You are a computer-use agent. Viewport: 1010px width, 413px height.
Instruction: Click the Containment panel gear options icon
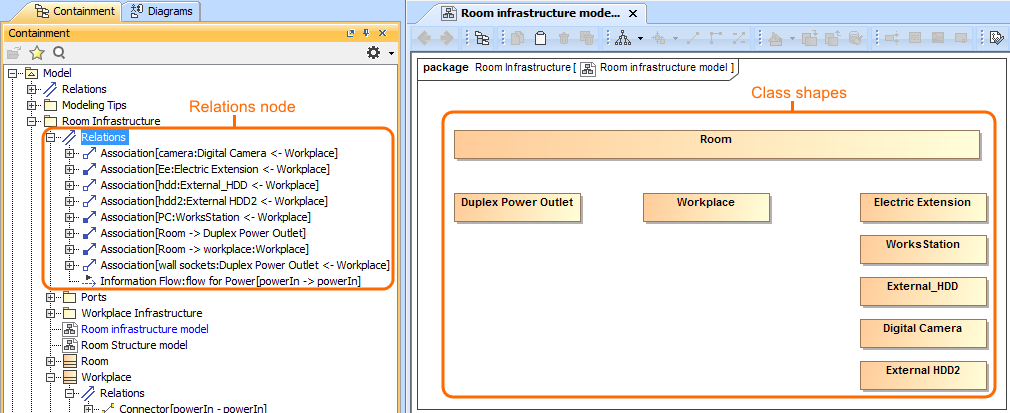click(374, 53)
